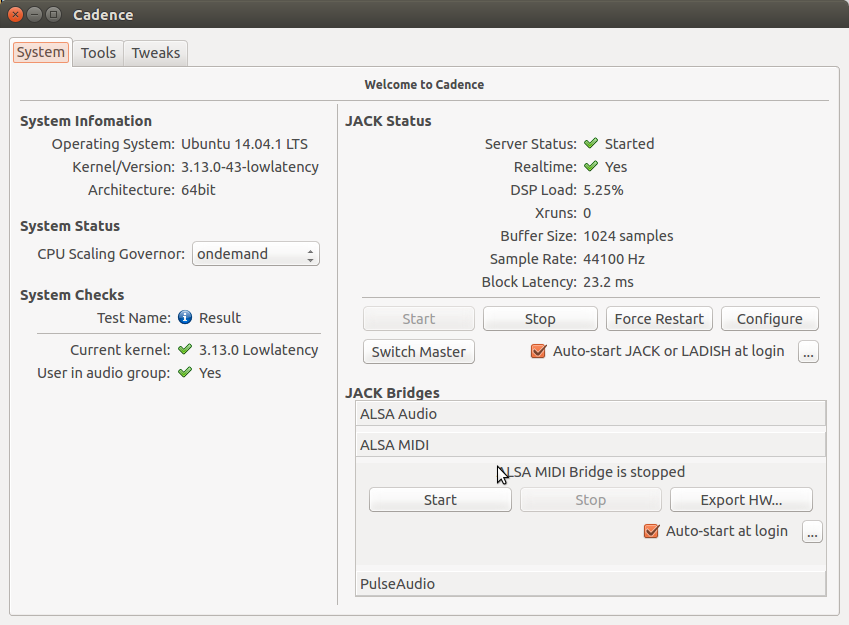This screenshot has height=625, width=849.
Task: Stop the JACK server
Action: click(540, 319)
